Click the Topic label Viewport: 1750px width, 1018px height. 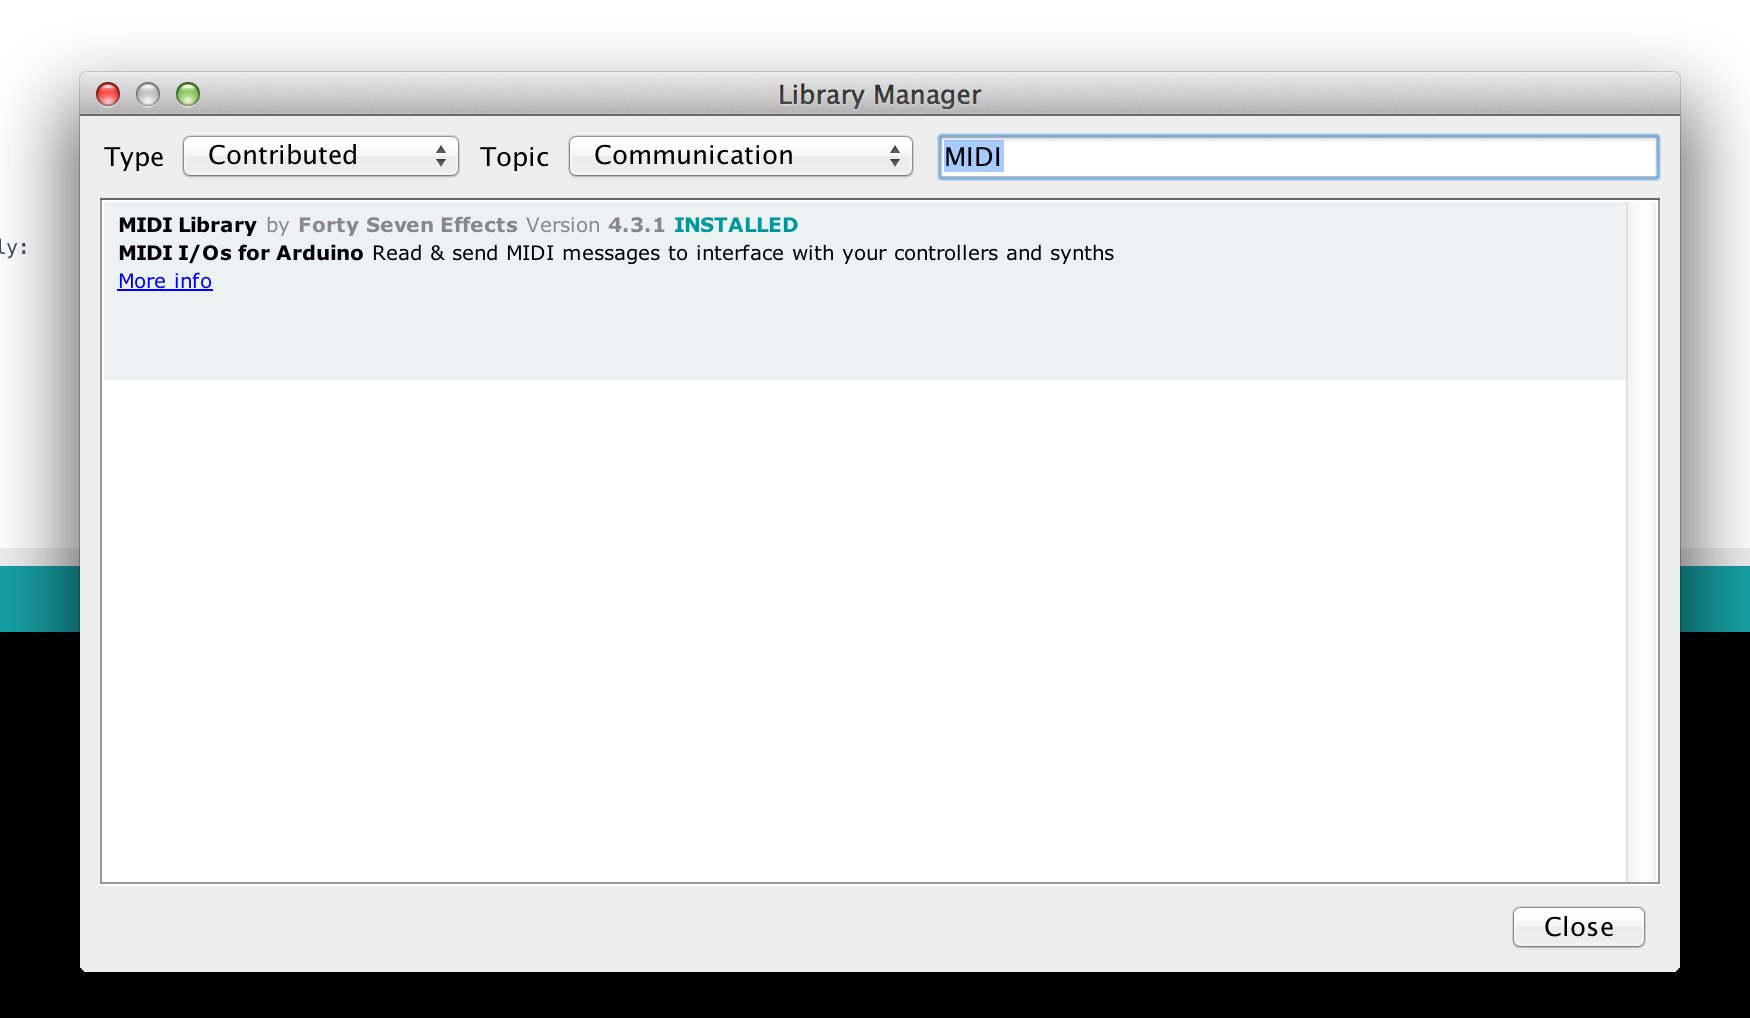[x=514, y=157]
